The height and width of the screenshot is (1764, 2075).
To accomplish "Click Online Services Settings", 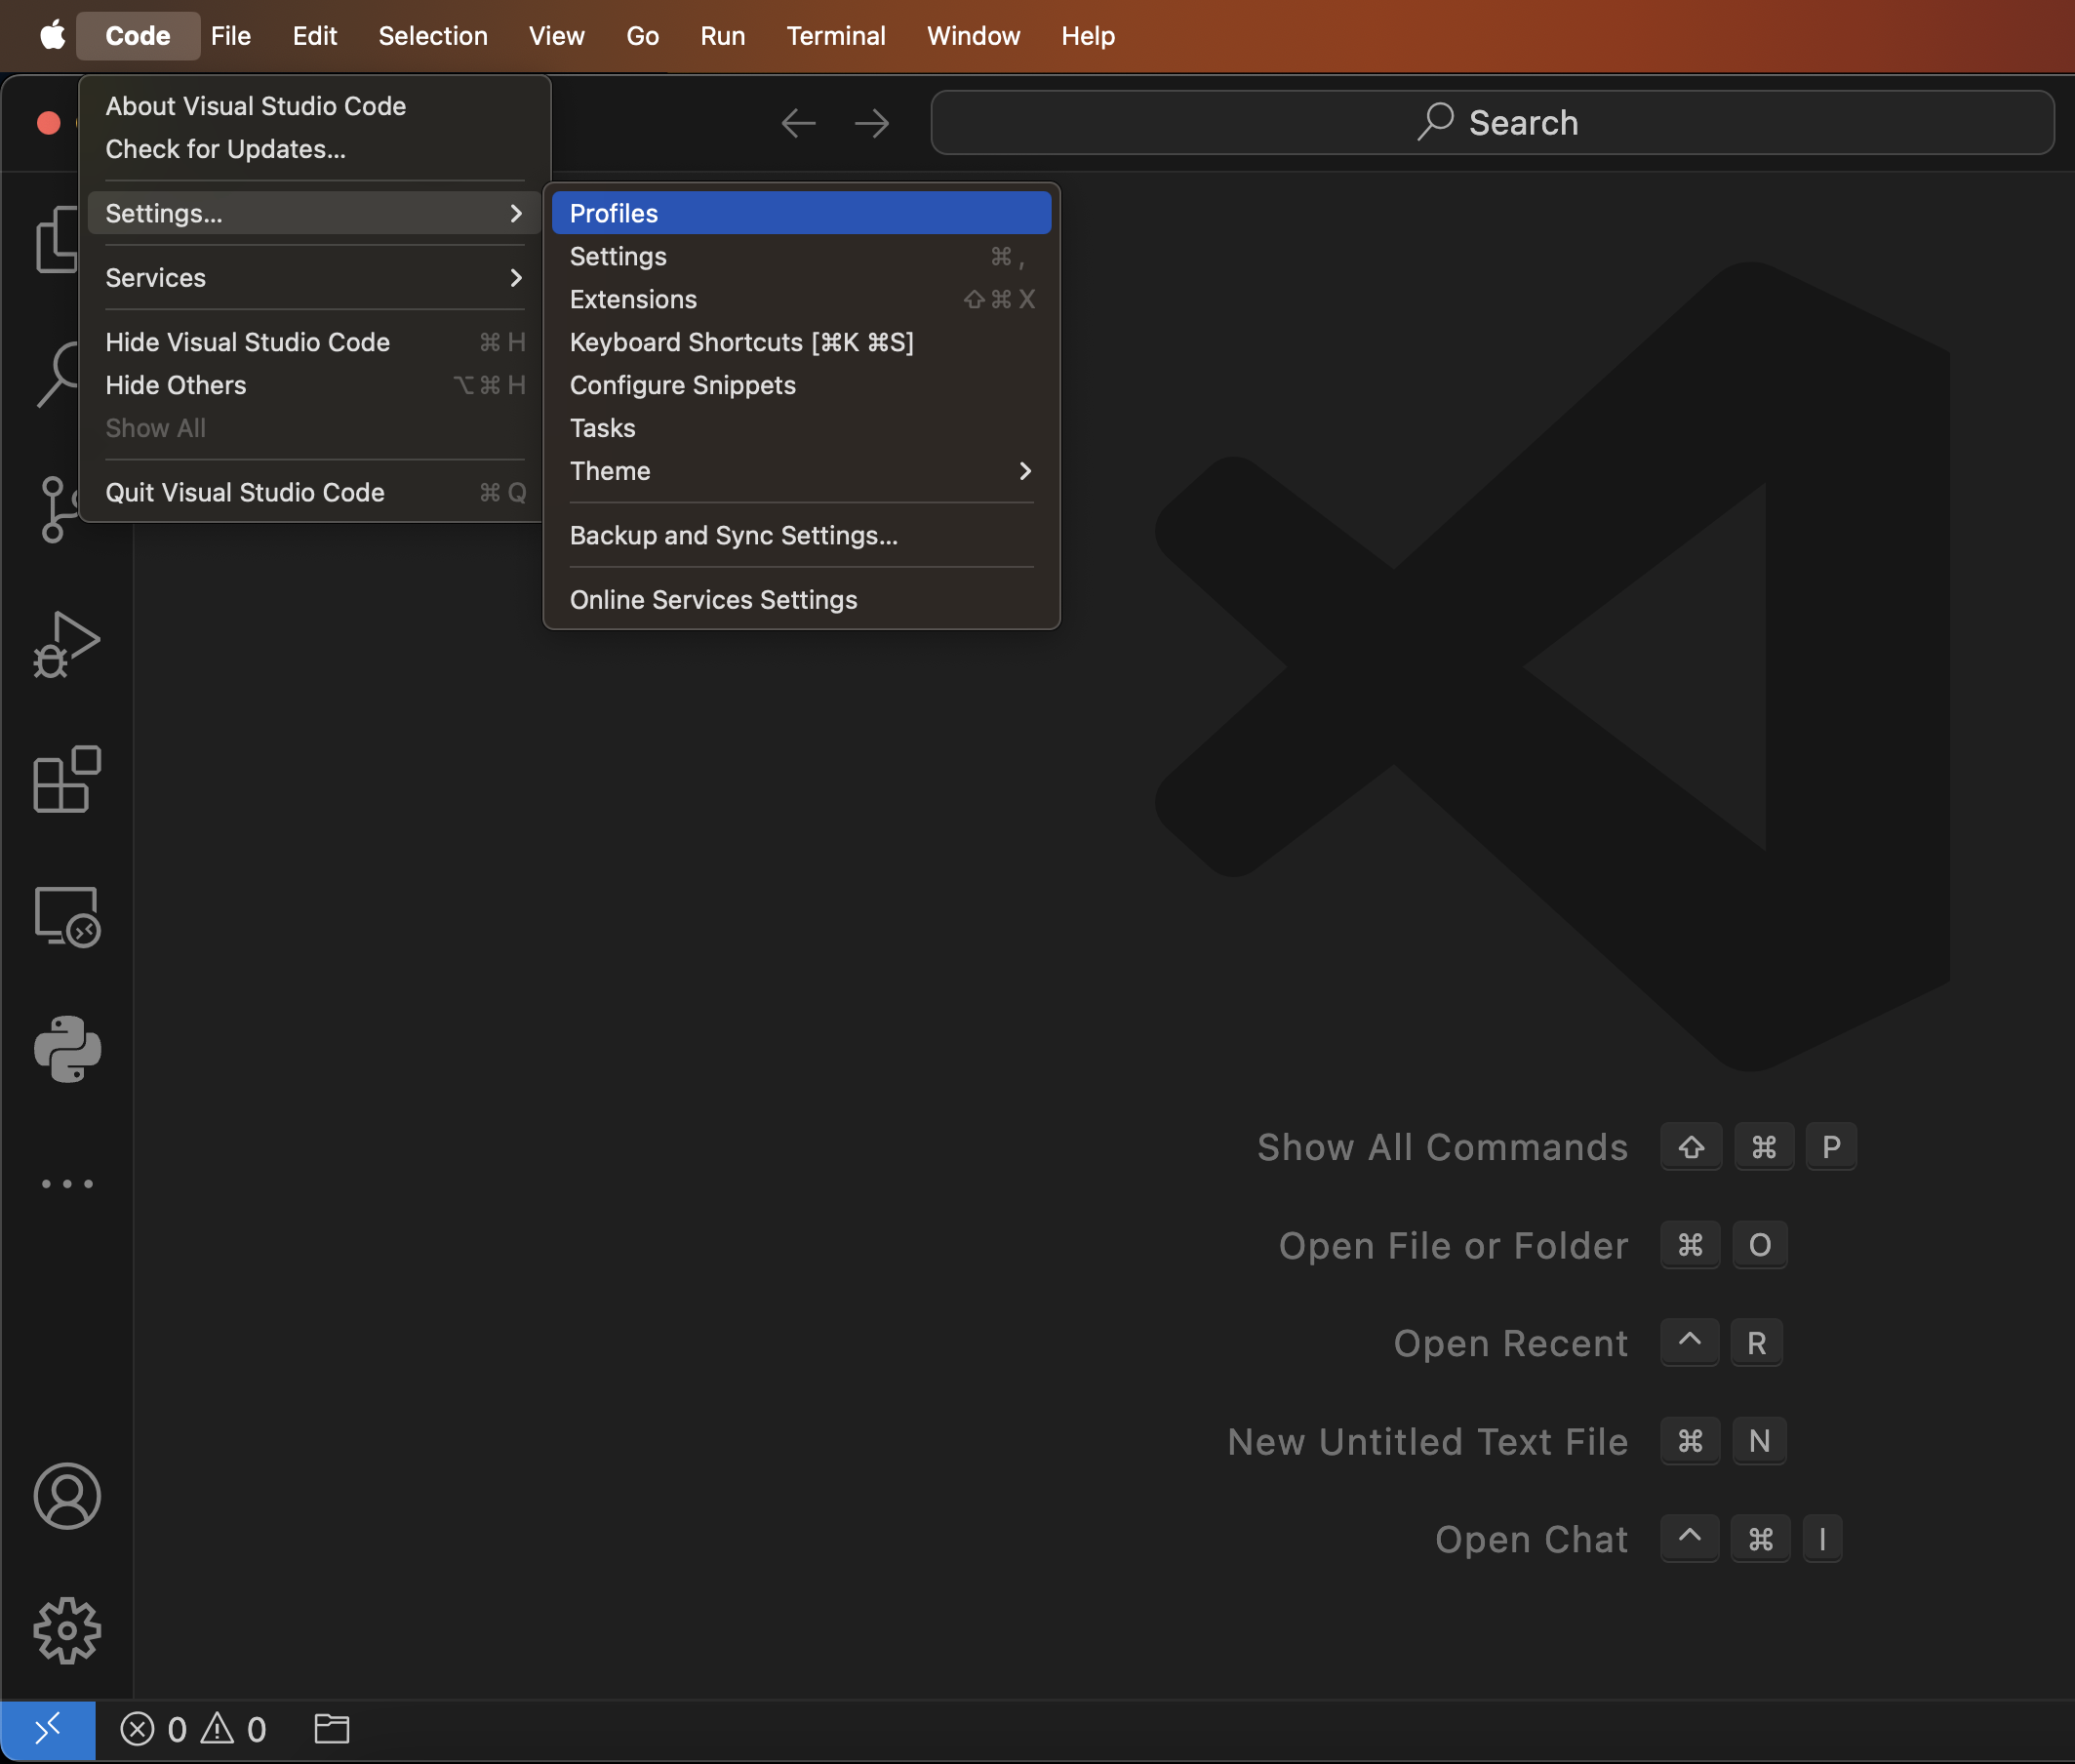I will click(713, 599).
